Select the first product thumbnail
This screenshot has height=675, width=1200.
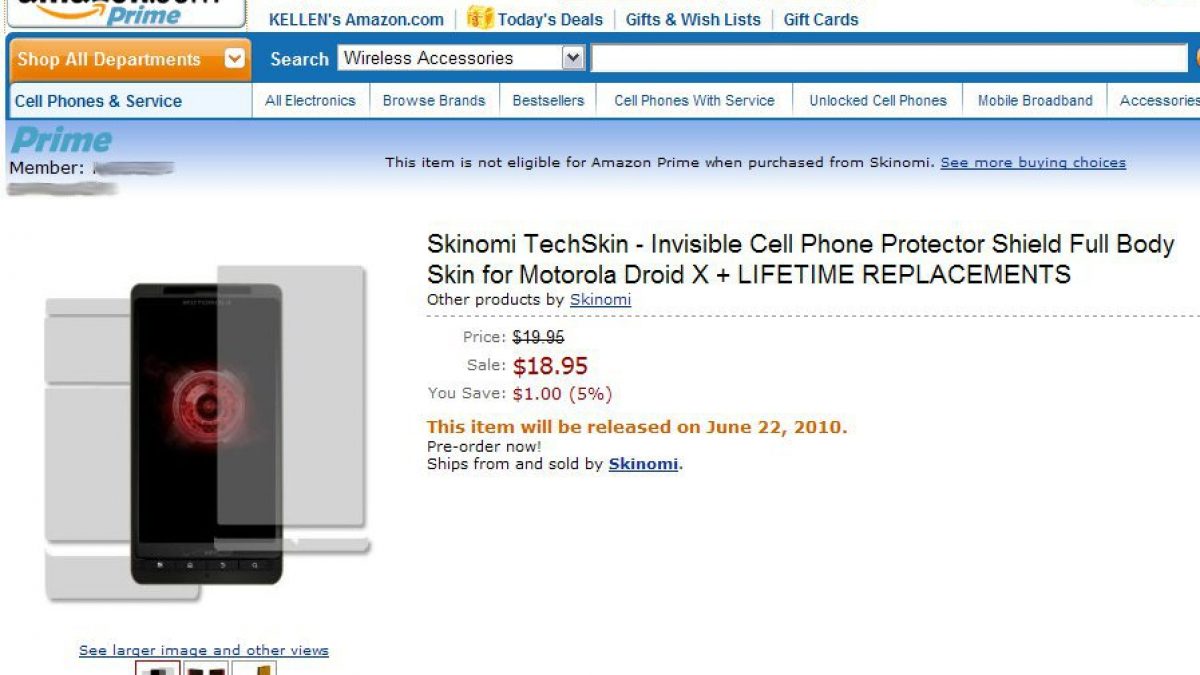click(158, 668)
